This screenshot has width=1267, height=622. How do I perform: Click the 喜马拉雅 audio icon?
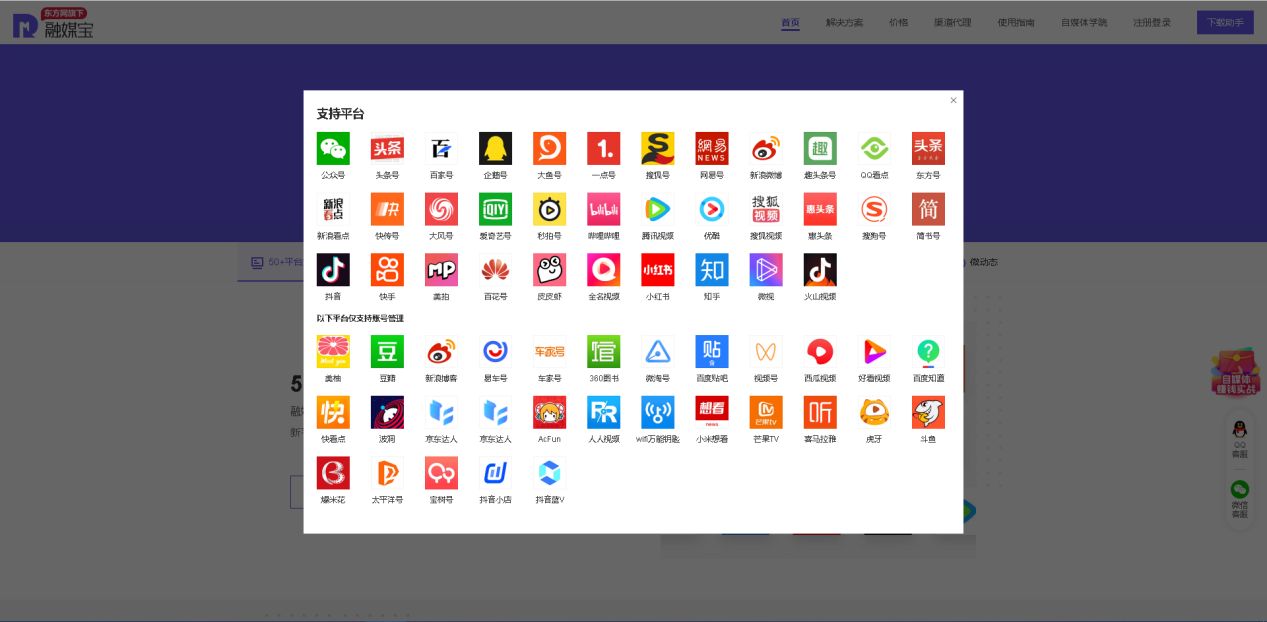(x=820, y=412)
